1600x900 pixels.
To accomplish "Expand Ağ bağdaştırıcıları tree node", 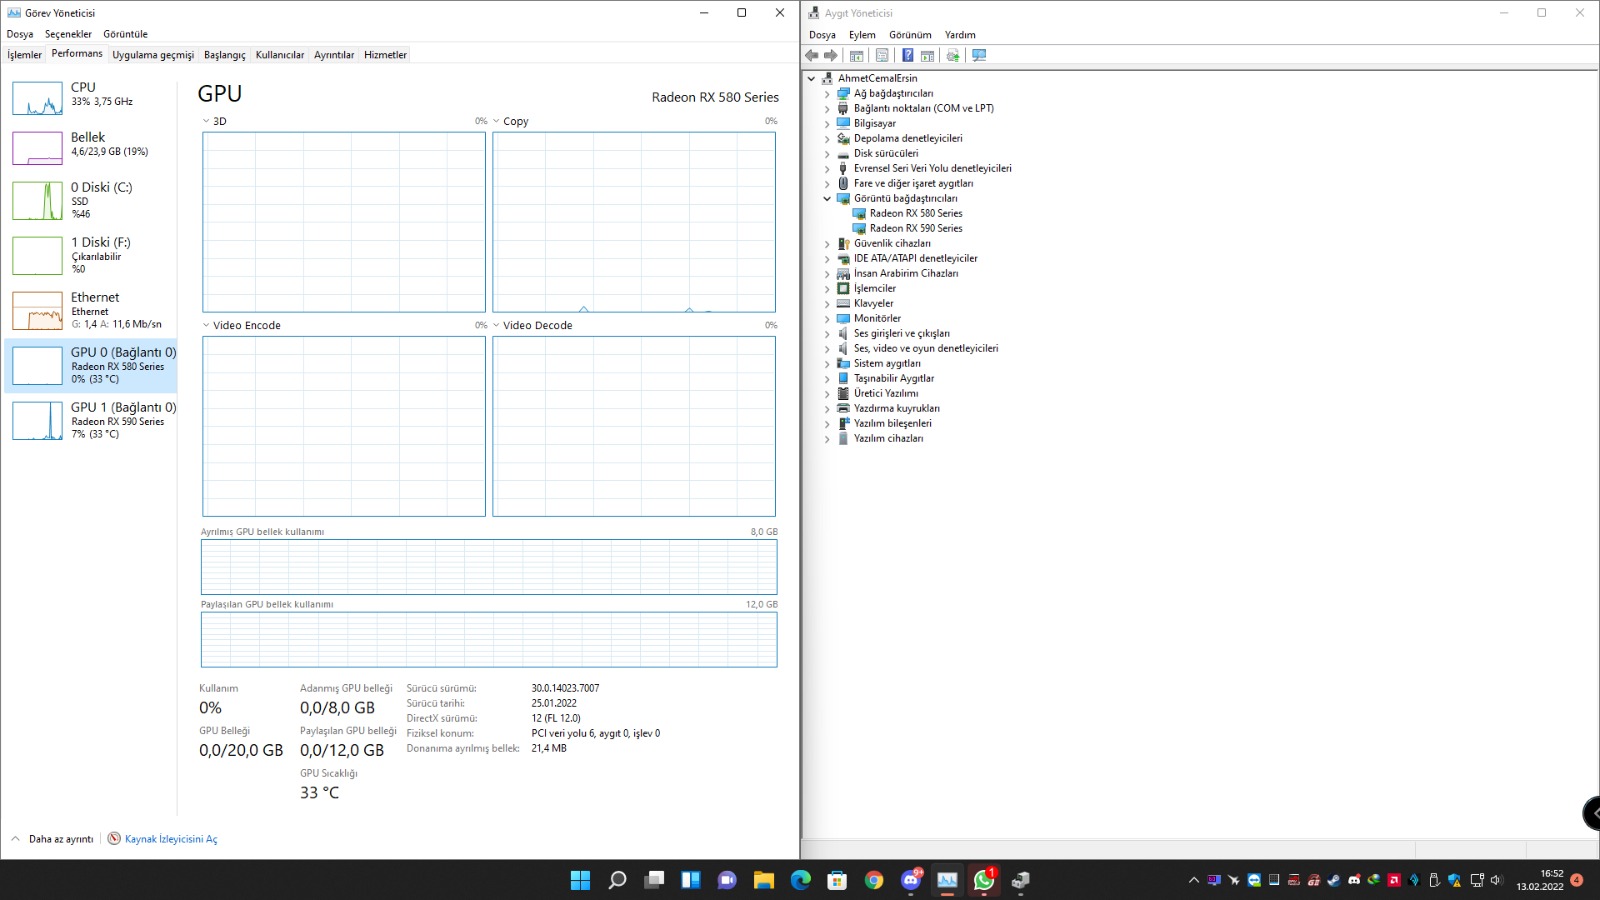I will click(827, 93).
